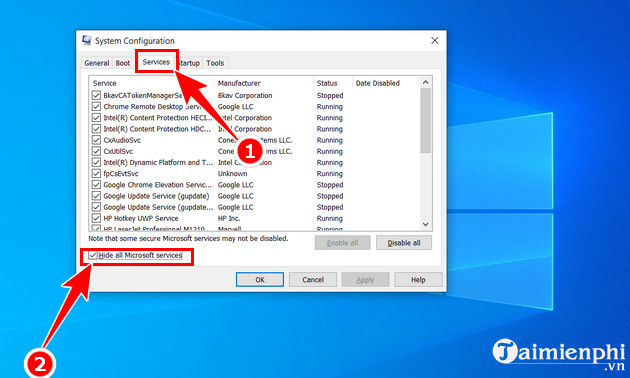Screen dimensions: 630x378
Task: Open the Startup tab
Action: (x=188, y=63)
